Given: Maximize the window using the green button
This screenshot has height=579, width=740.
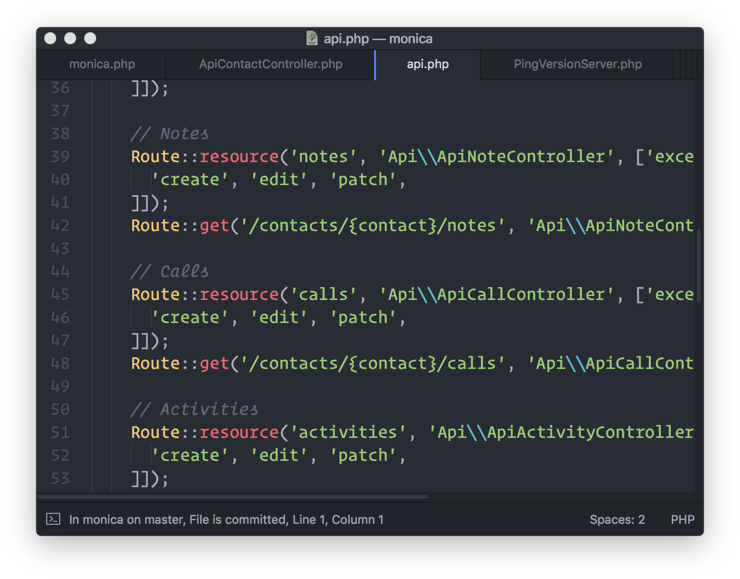Looking at the screenshot, I should click(90, 39).
